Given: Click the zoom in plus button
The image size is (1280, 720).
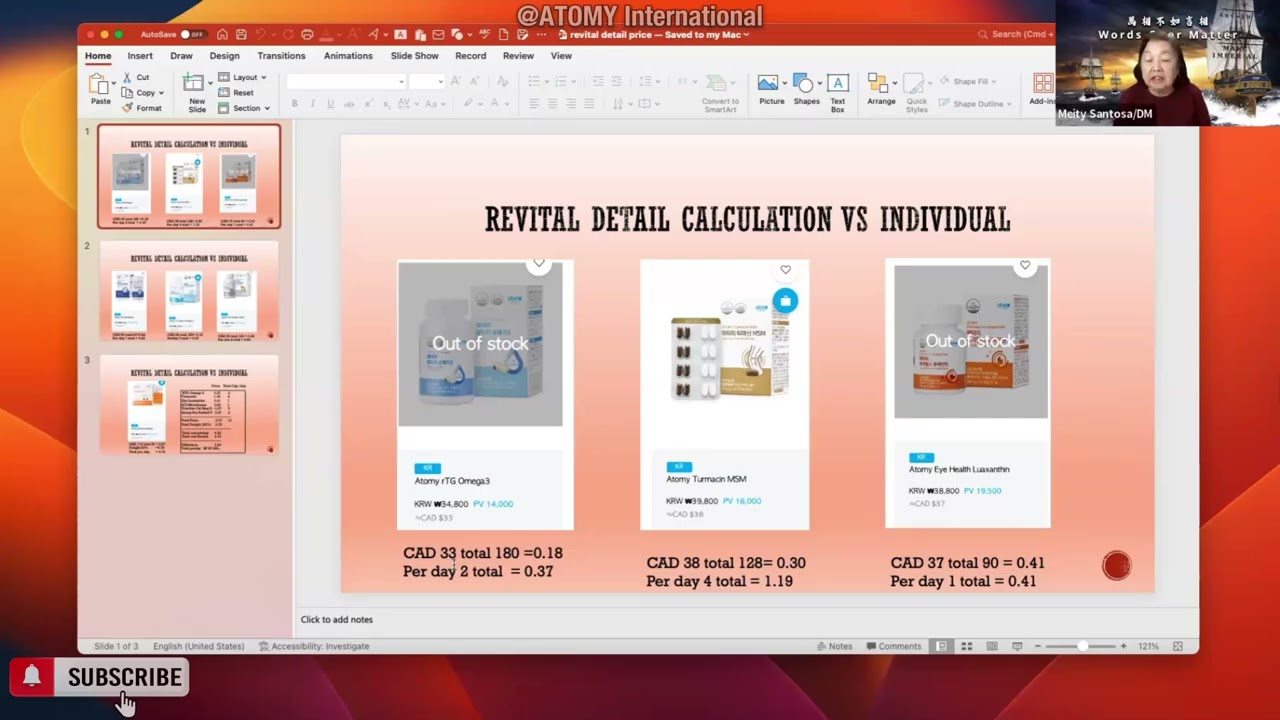Looking at the screenshot, I should pyautogui.click(x=1123, y=646).
